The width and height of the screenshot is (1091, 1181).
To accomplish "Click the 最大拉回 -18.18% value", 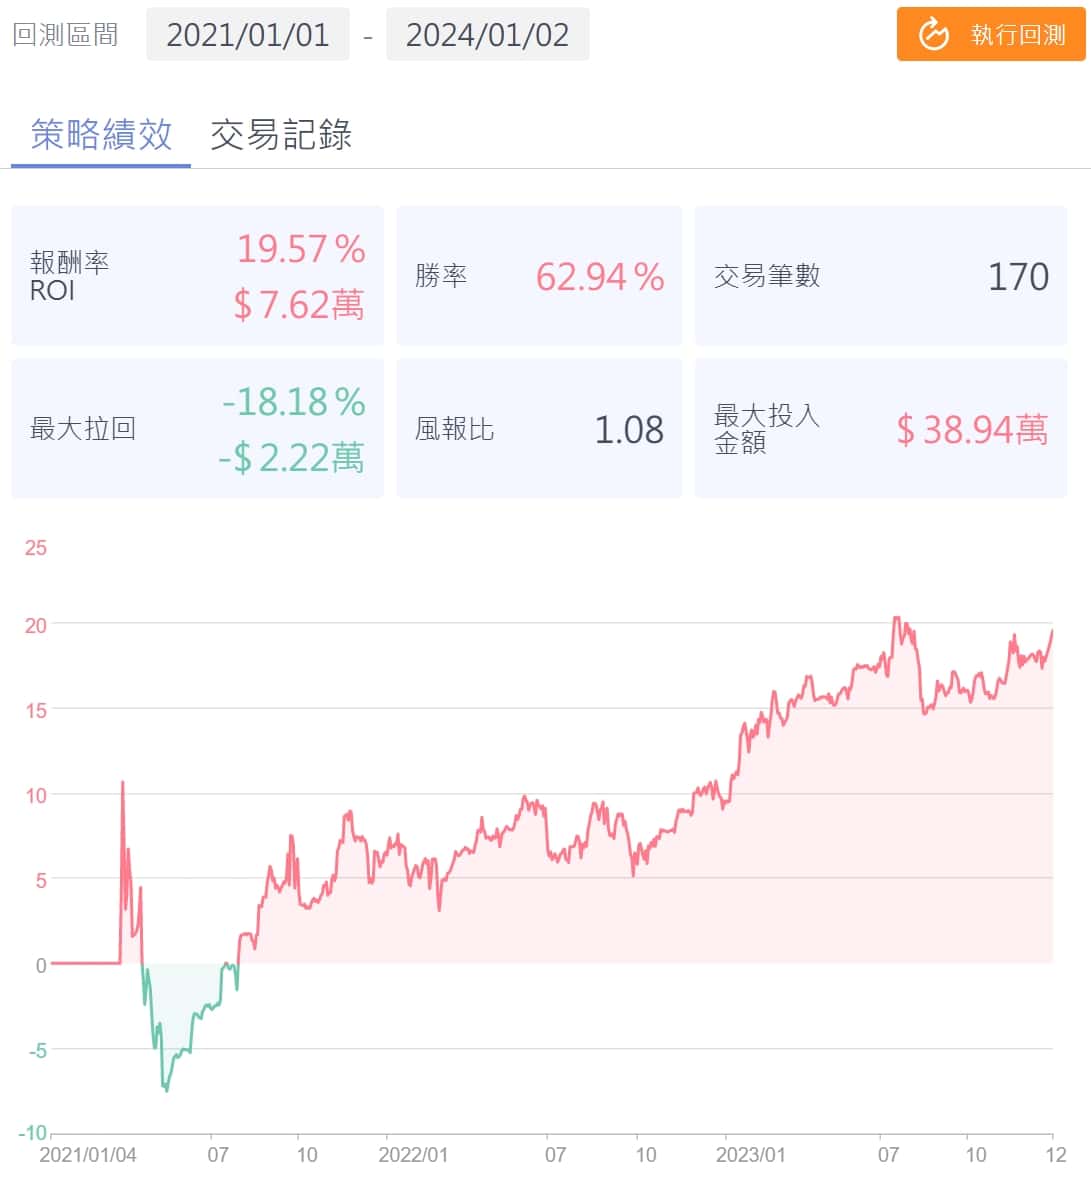I will point(294,402).
